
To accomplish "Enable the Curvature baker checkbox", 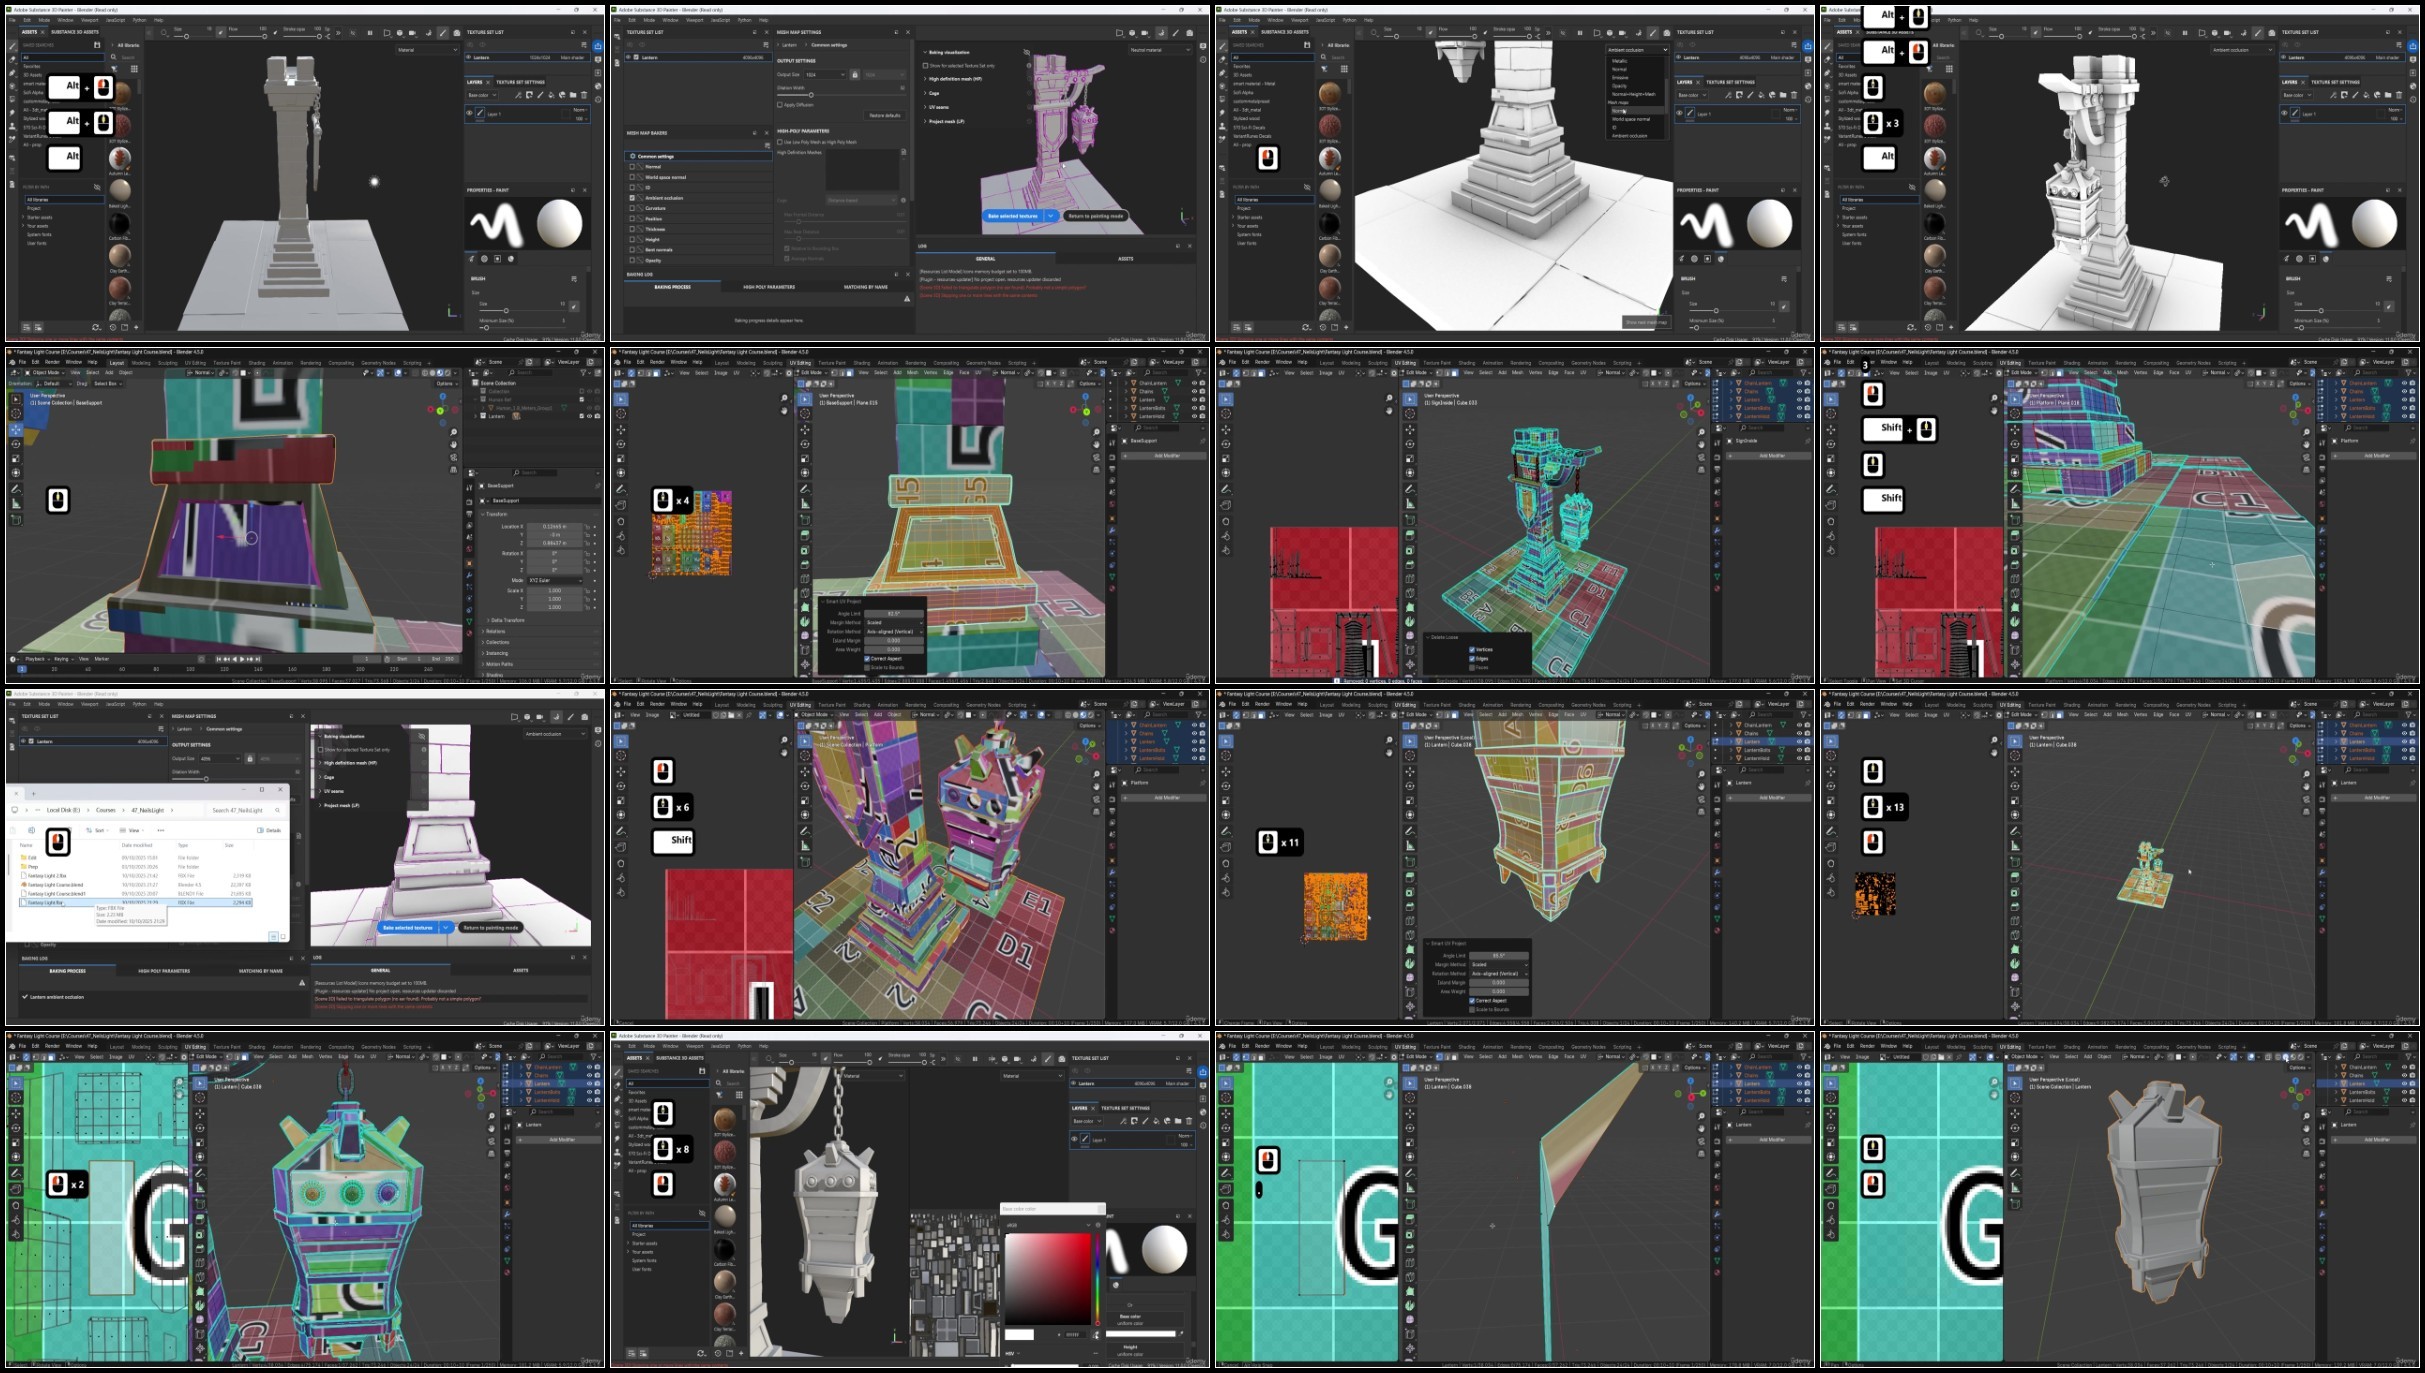I will (x=632, y=208).
